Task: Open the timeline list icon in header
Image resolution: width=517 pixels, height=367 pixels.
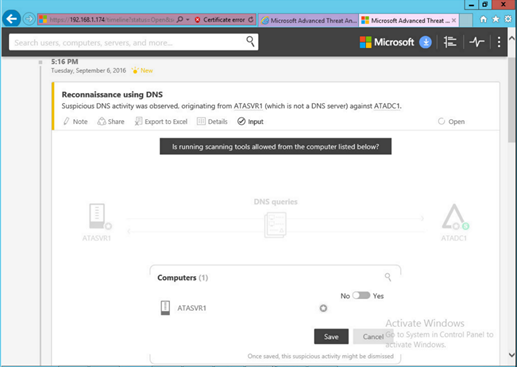Action: point(450,42)
